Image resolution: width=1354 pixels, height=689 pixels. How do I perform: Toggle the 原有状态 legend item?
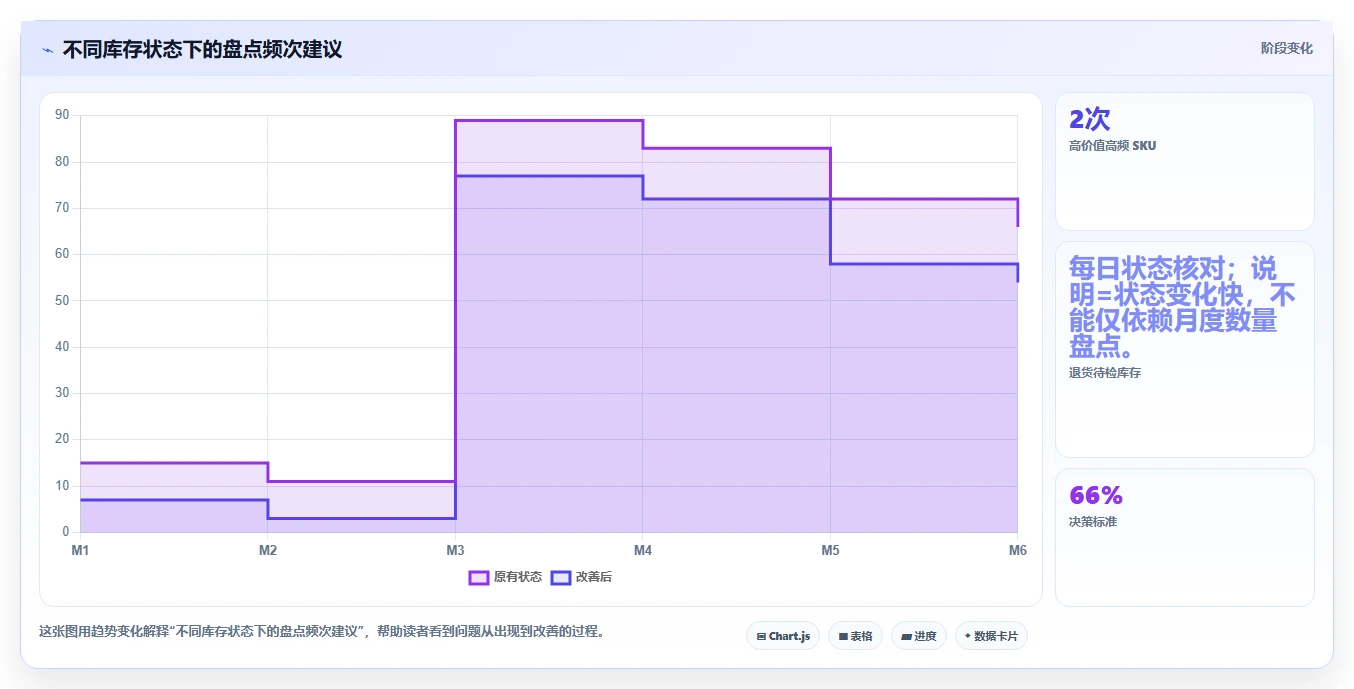(x=506, y=577)
